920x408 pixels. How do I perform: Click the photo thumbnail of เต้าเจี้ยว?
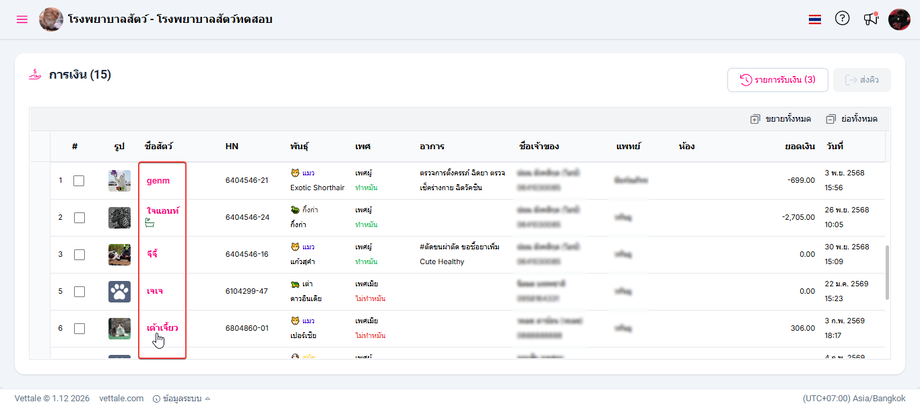(120, 329)
